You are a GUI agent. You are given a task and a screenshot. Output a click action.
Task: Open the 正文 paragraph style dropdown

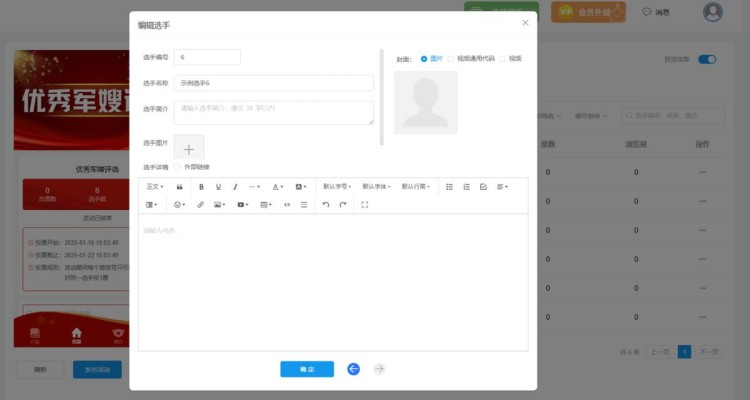pyautogui.click(x=155, y=187)
